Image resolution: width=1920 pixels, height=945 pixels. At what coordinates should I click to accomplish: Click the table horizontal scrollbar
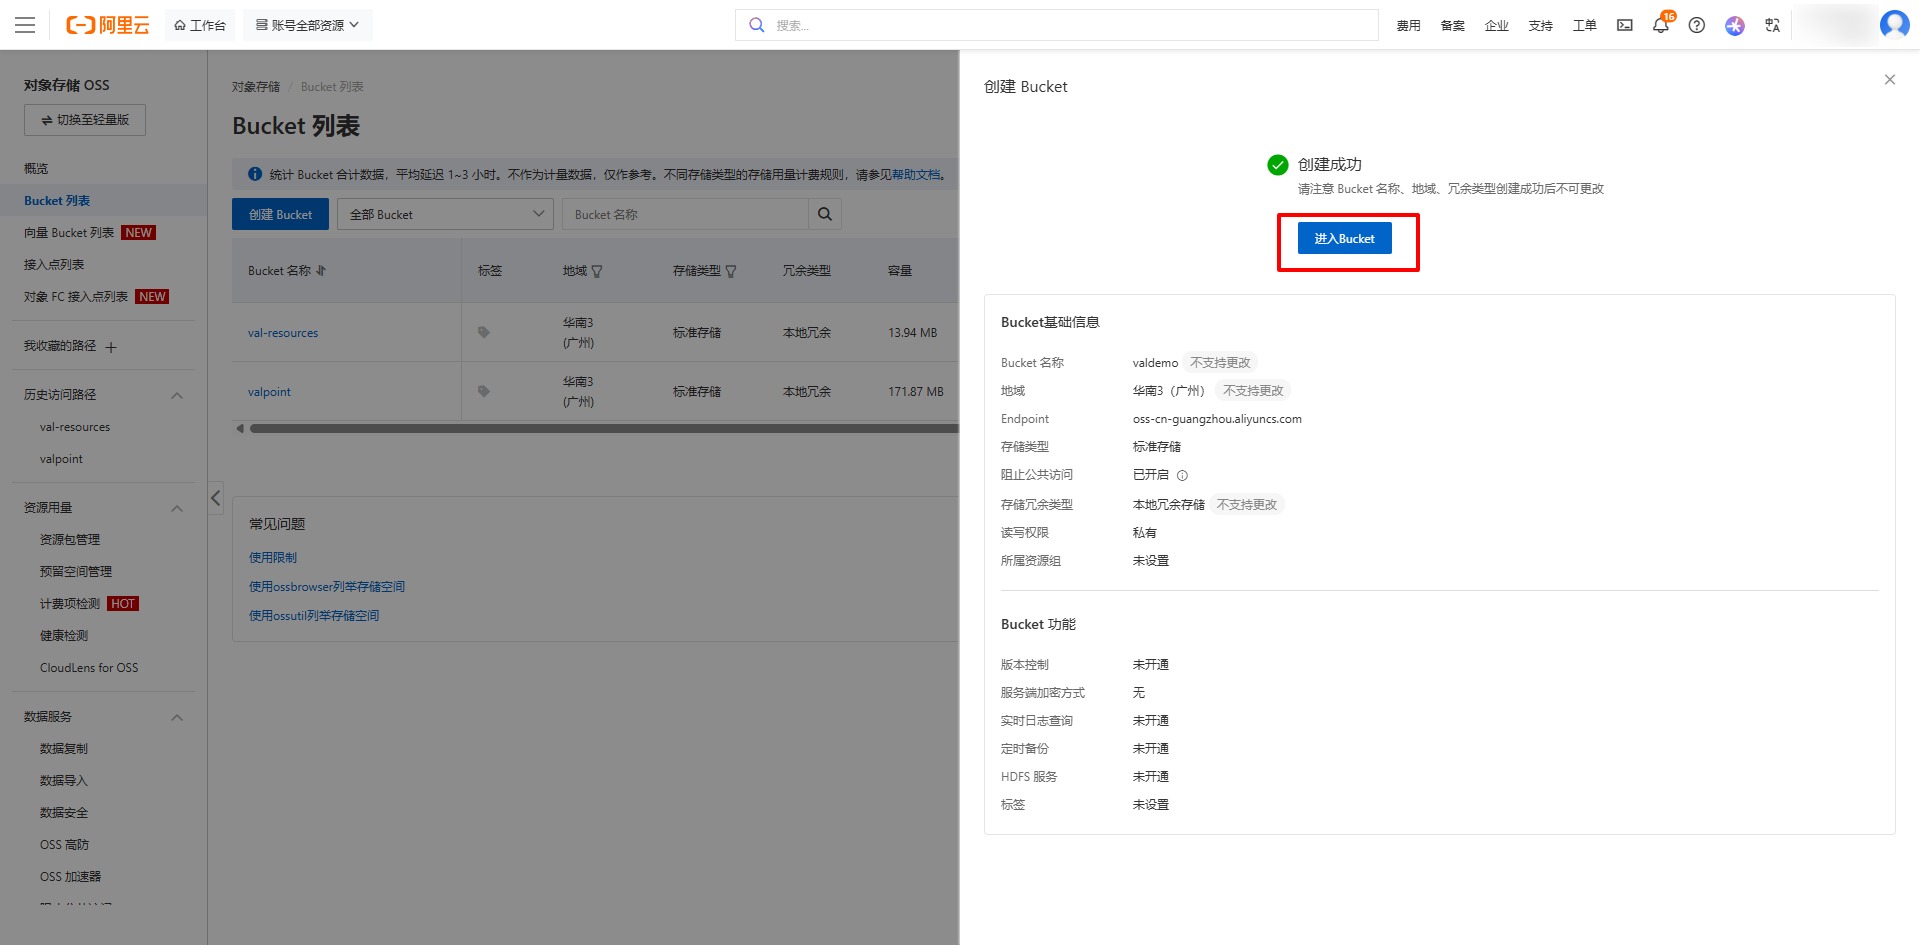pos(603,428)
